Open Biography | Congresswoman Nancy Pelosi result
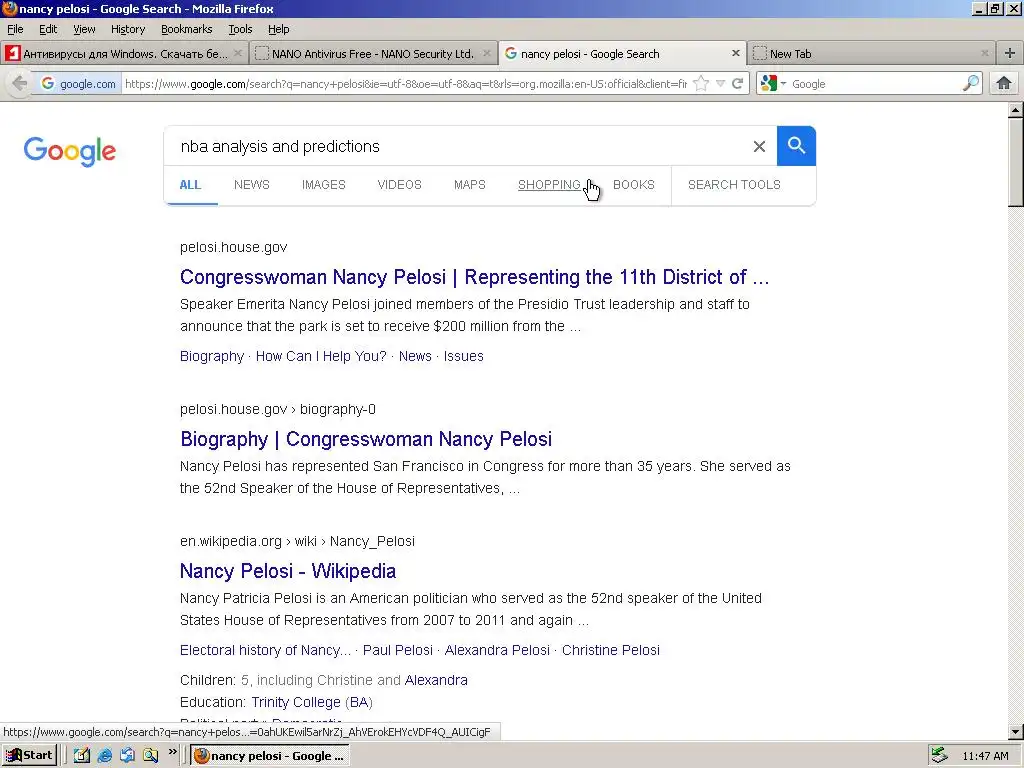1024x768 pixels. (366, 439)
